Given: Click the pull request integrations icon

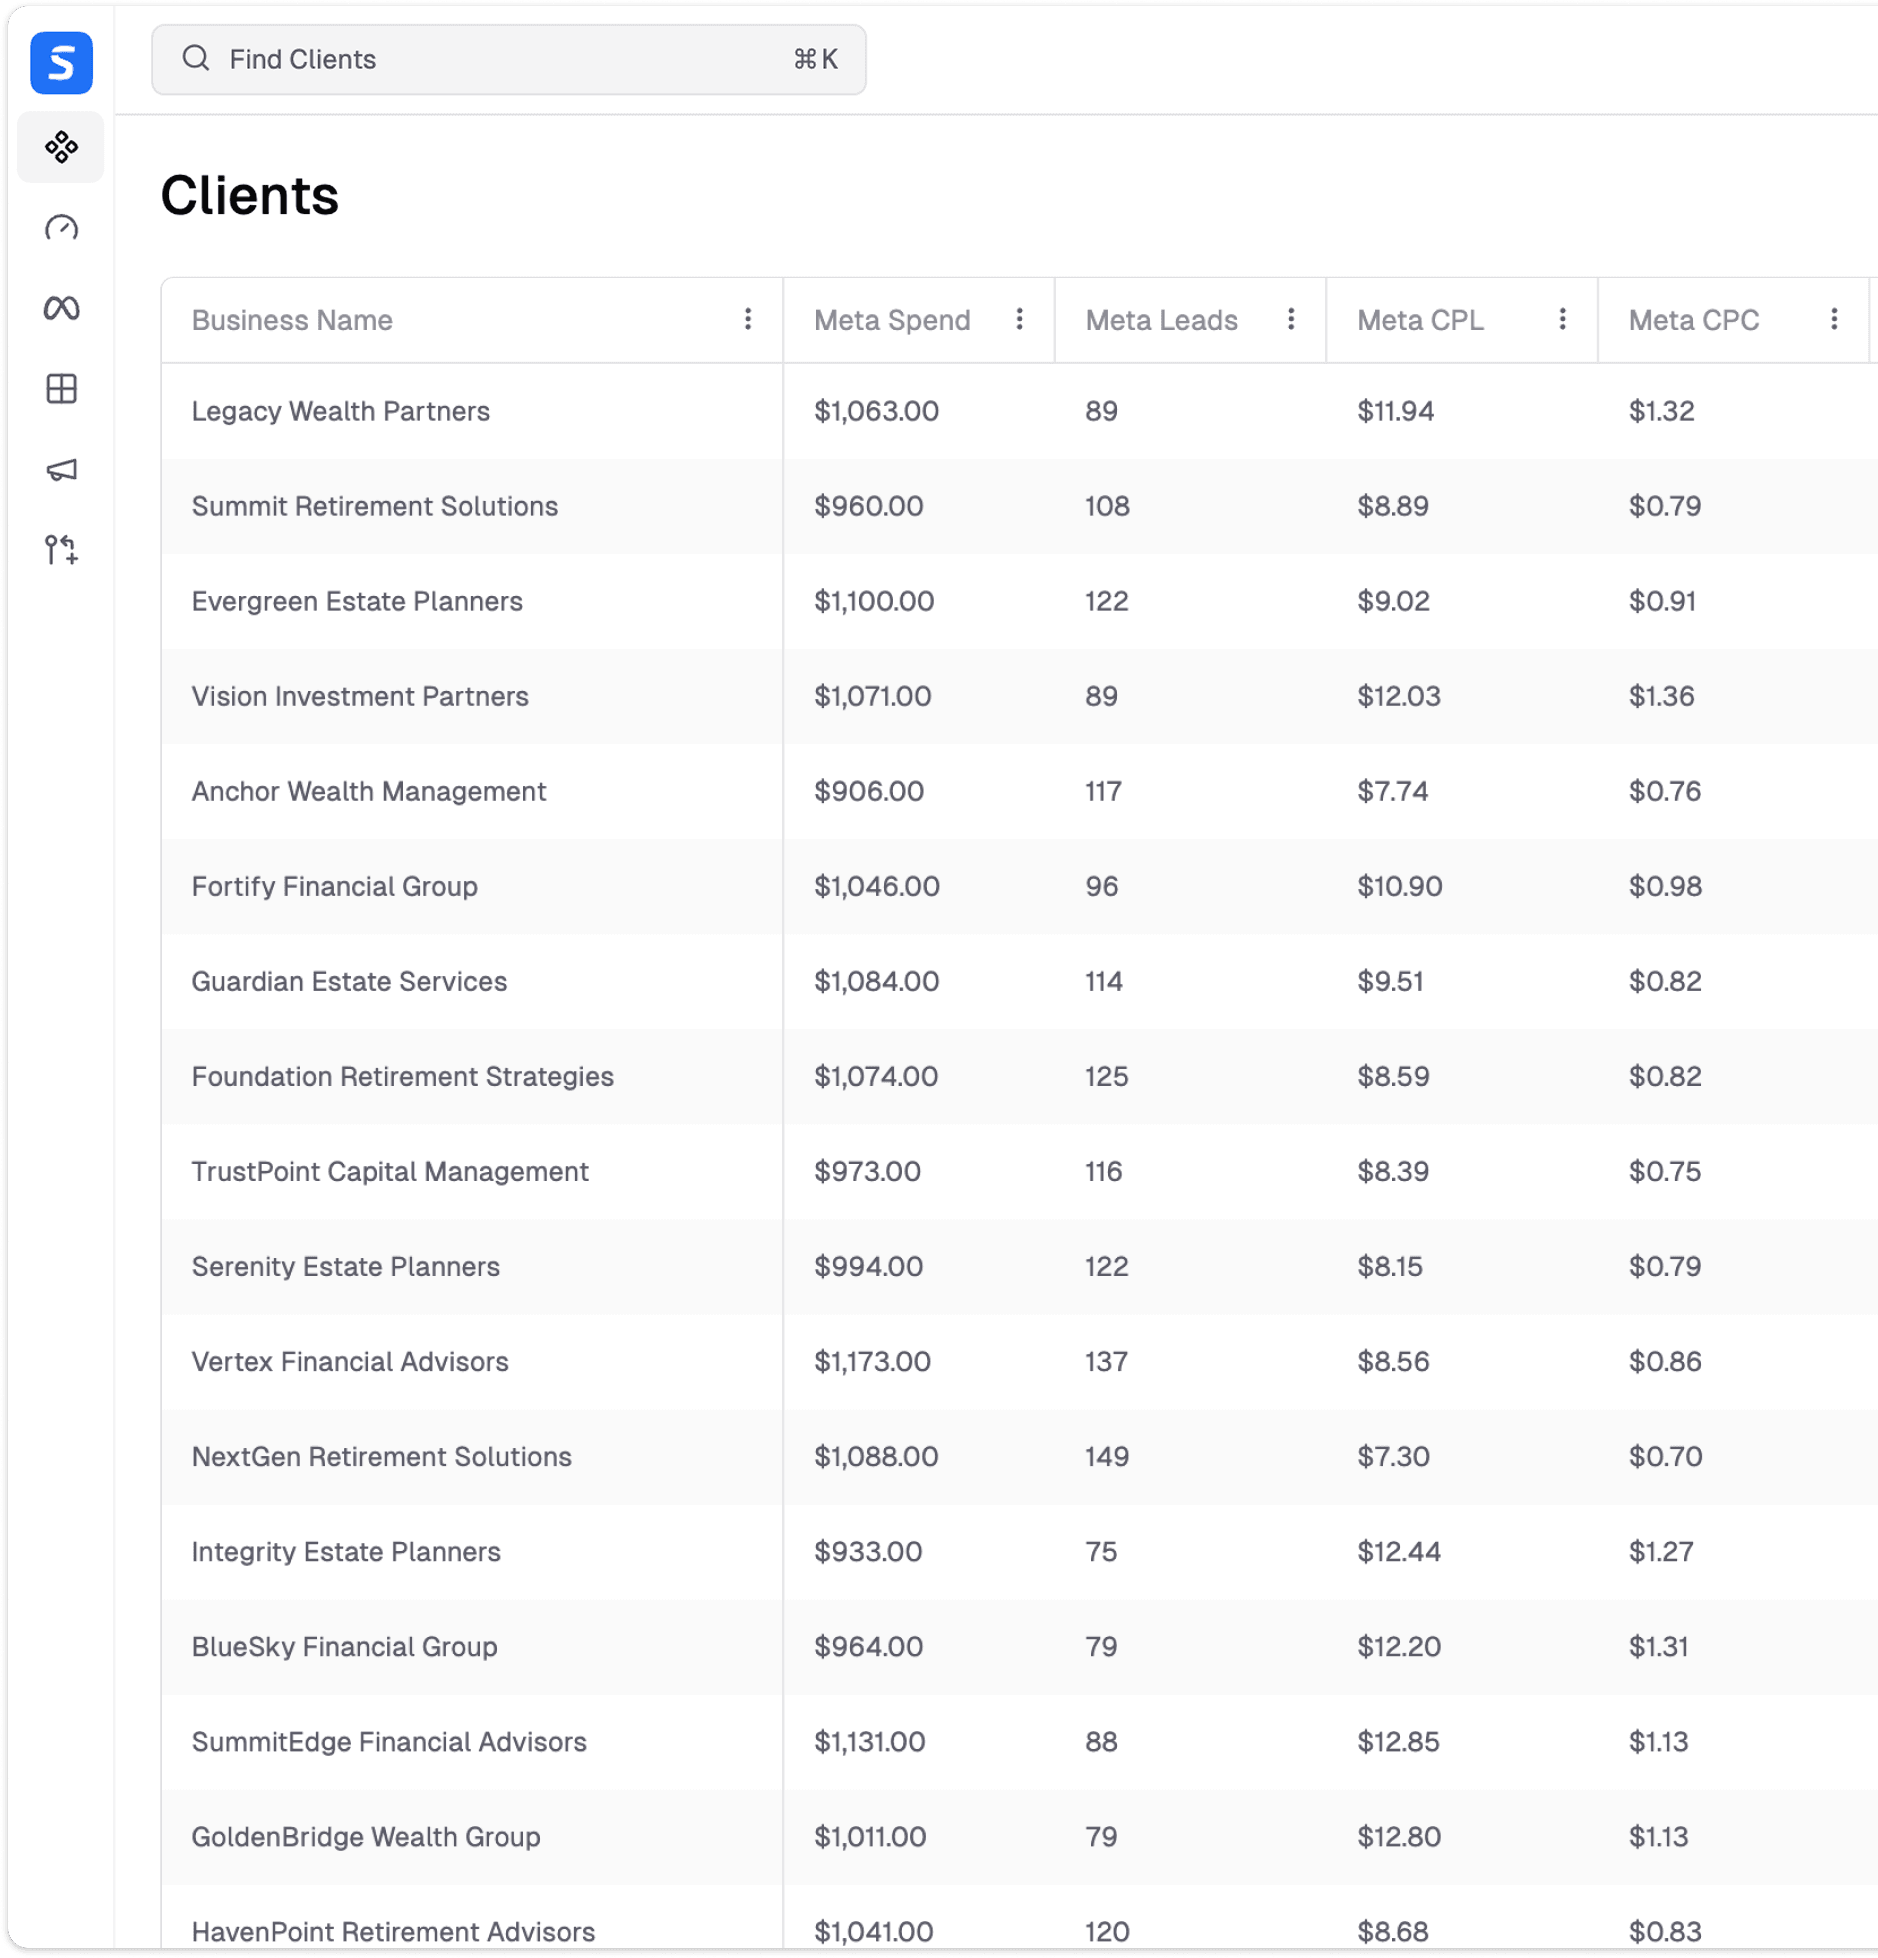Looking at the screenshot, I should tap(61, 550).
